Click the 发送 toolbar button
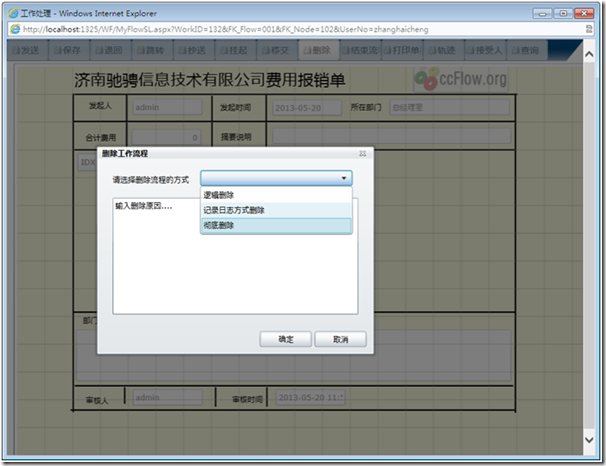Image resolution: width=606 pixels, height=466 pixels. pyautogui.click(x=27, y=50)
